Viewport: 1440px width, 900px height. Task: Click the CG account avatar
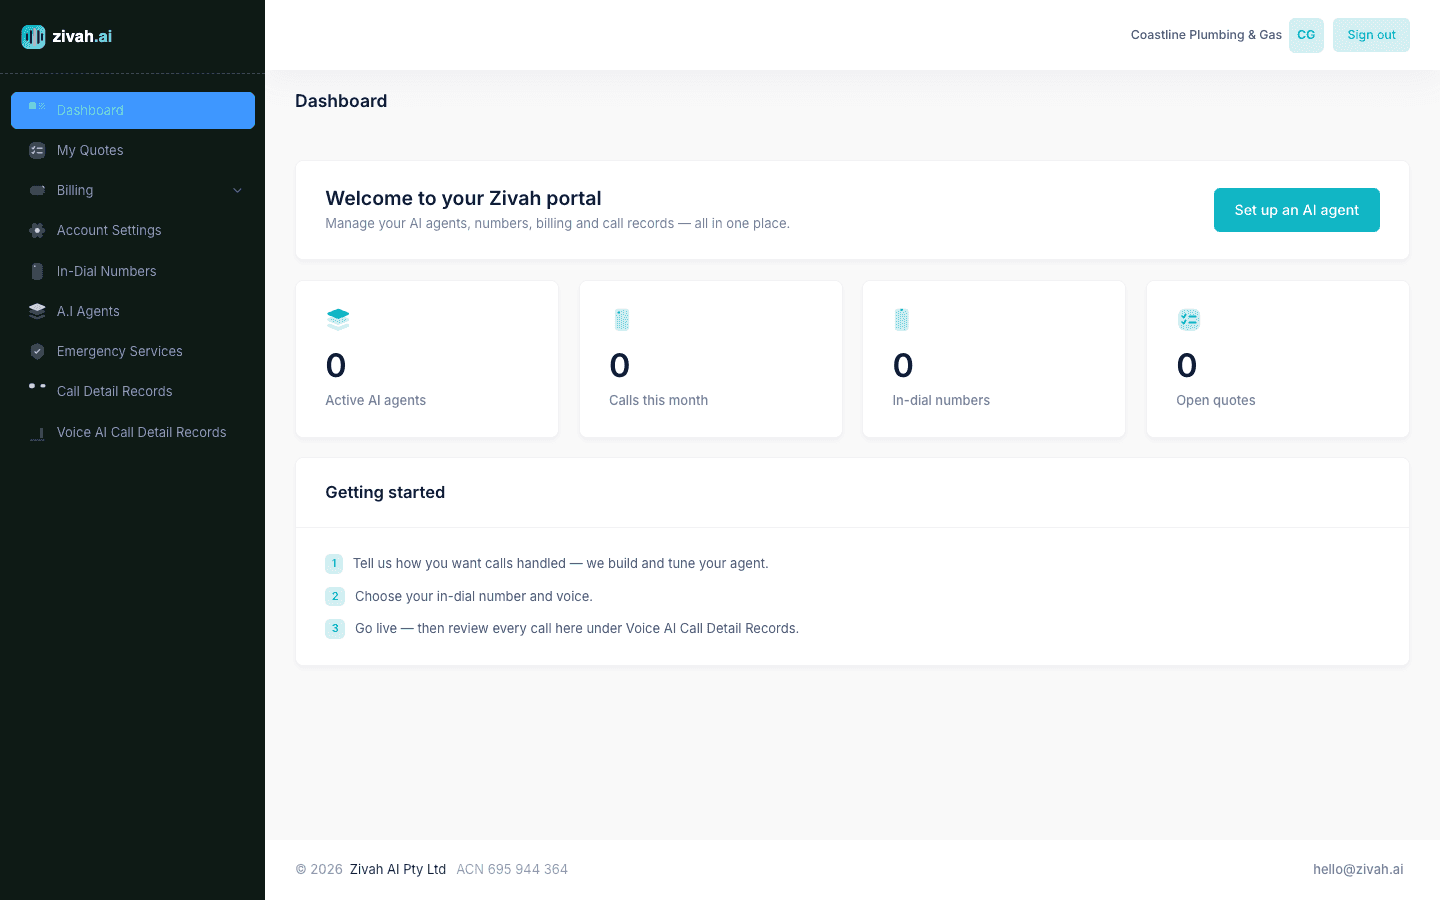1306,35
